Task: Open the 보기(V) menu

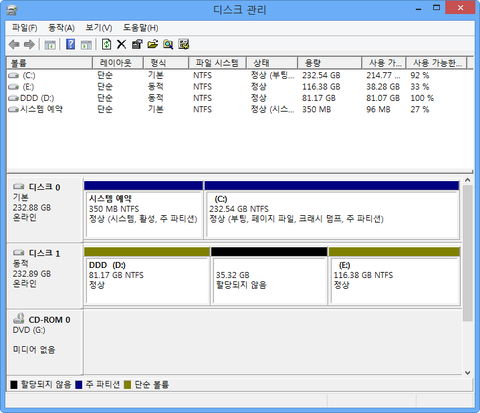Action: 99,28
